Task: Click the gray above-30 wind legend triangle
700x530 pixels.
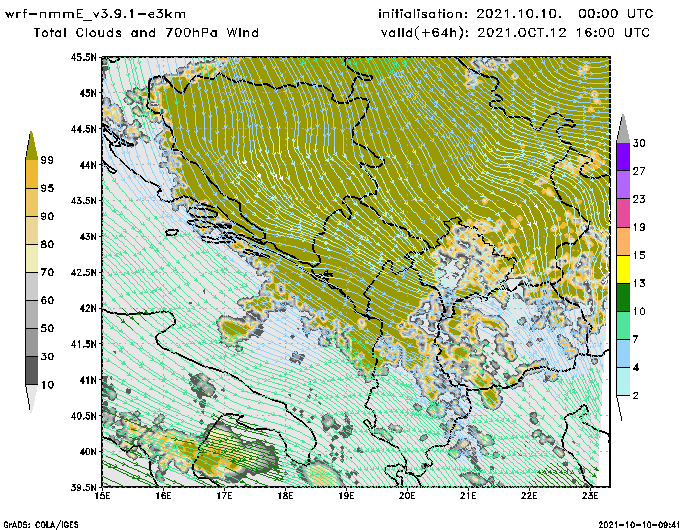Action: click(x=623, y=129)
